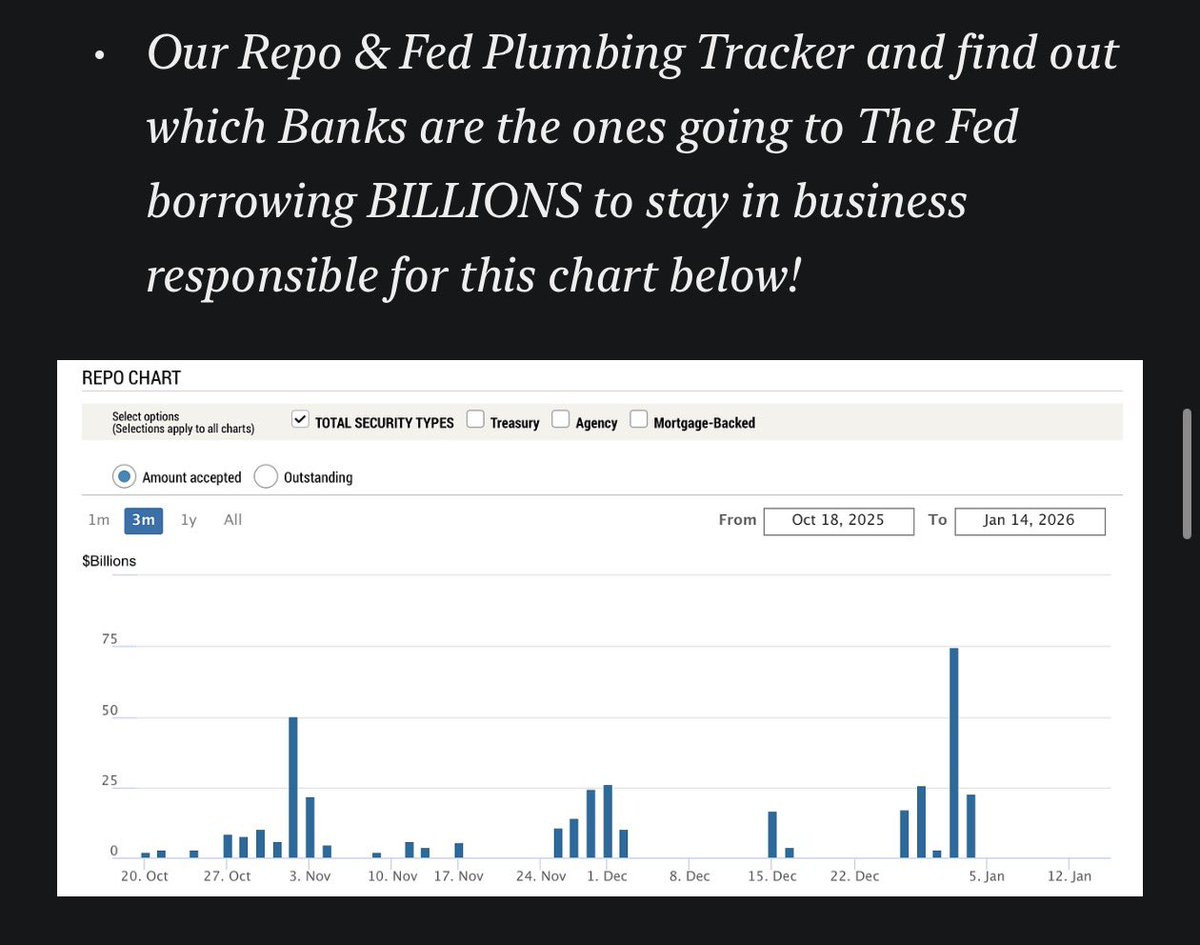Open the From date field Oct 18, 2025

(838, 521)
